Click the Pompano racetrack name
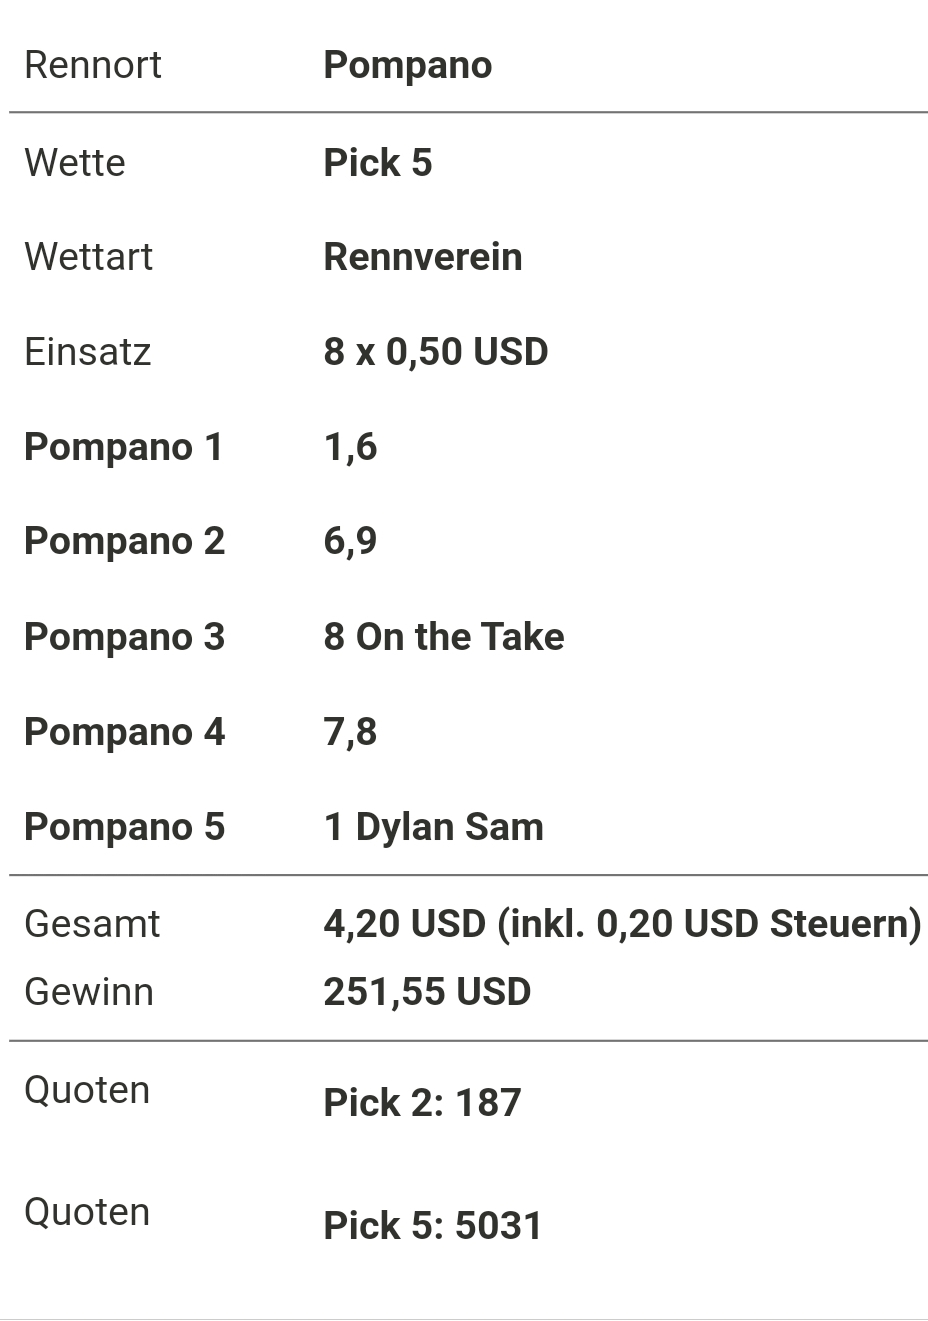Screen dimensions: 928x1321 [x=407, y=66]
